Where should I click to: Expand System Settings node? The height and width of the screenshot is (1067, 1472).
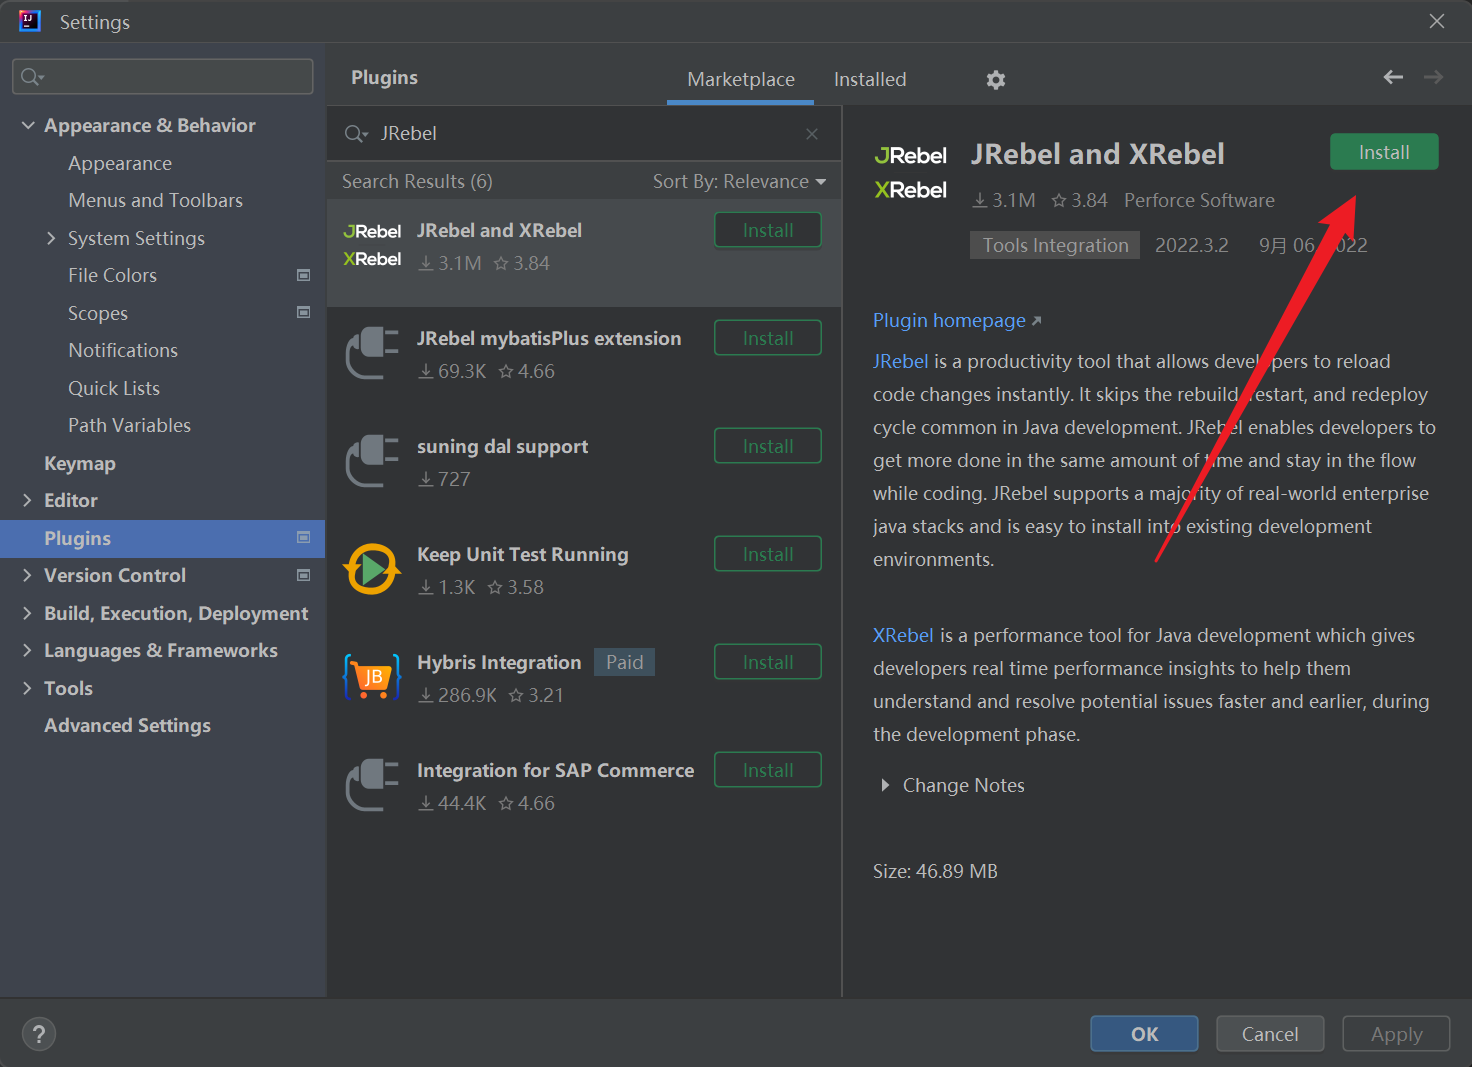[51, 238]
